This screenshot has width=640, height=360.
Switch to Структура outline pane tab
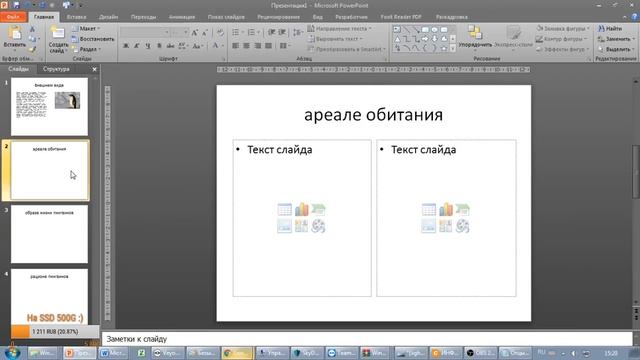[x=56, y=69]
